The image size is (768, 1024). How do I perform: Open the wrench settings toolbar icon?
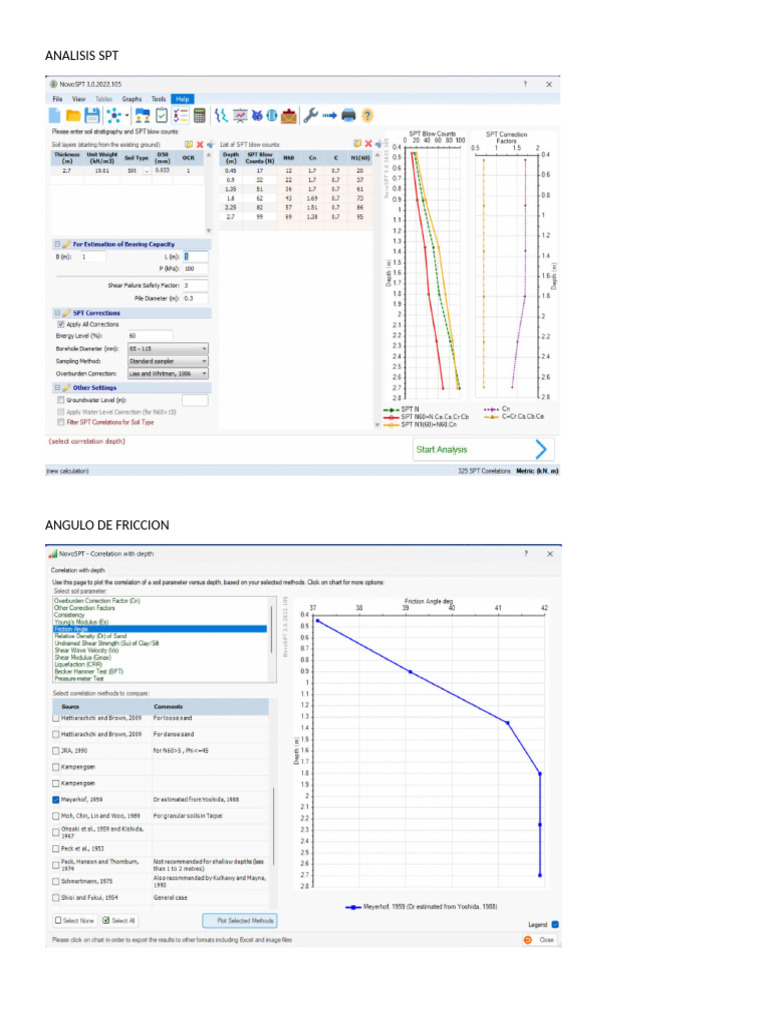coord(310,116)
